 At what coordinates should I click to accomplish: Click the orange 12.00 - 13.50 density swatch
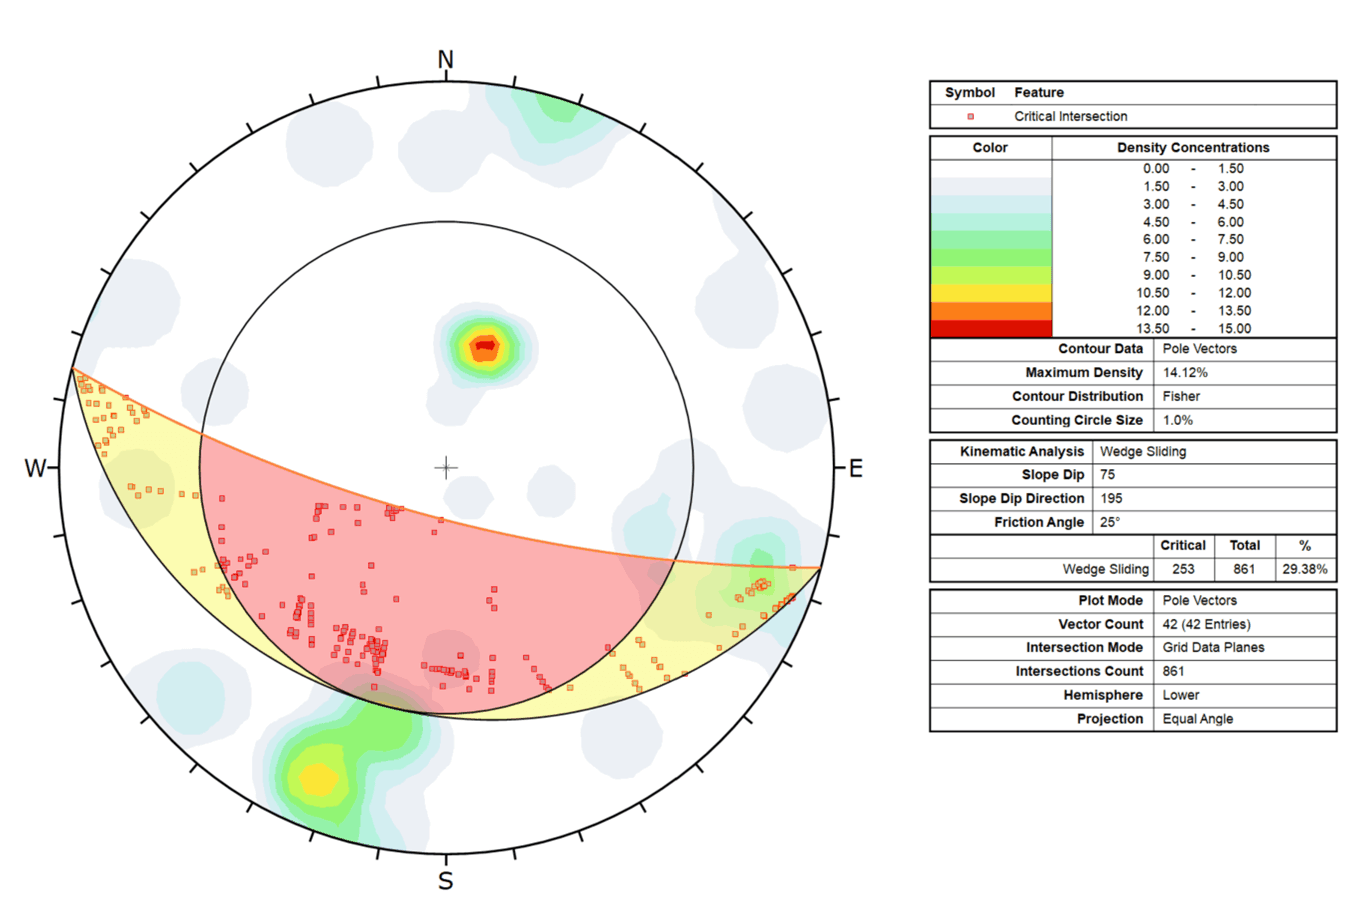(991, 311)
